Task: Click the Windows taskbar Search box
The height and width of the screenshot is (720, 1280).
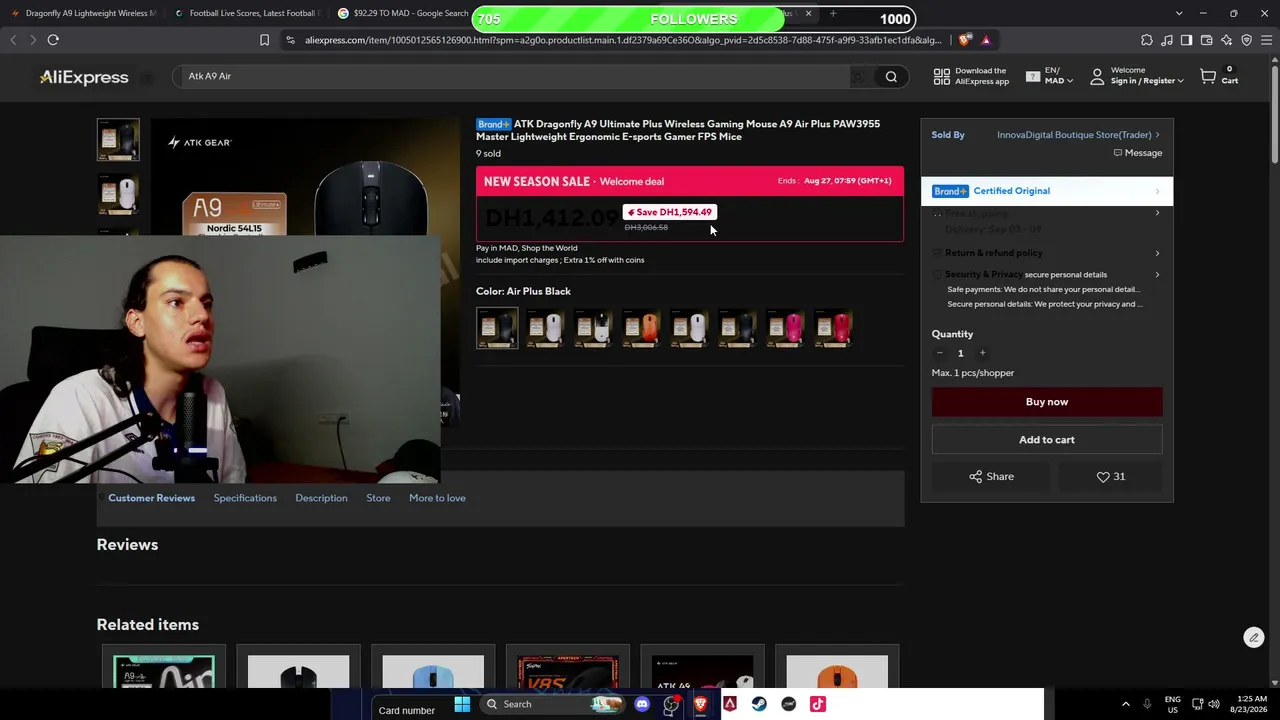Action: [x=551, y=704]
